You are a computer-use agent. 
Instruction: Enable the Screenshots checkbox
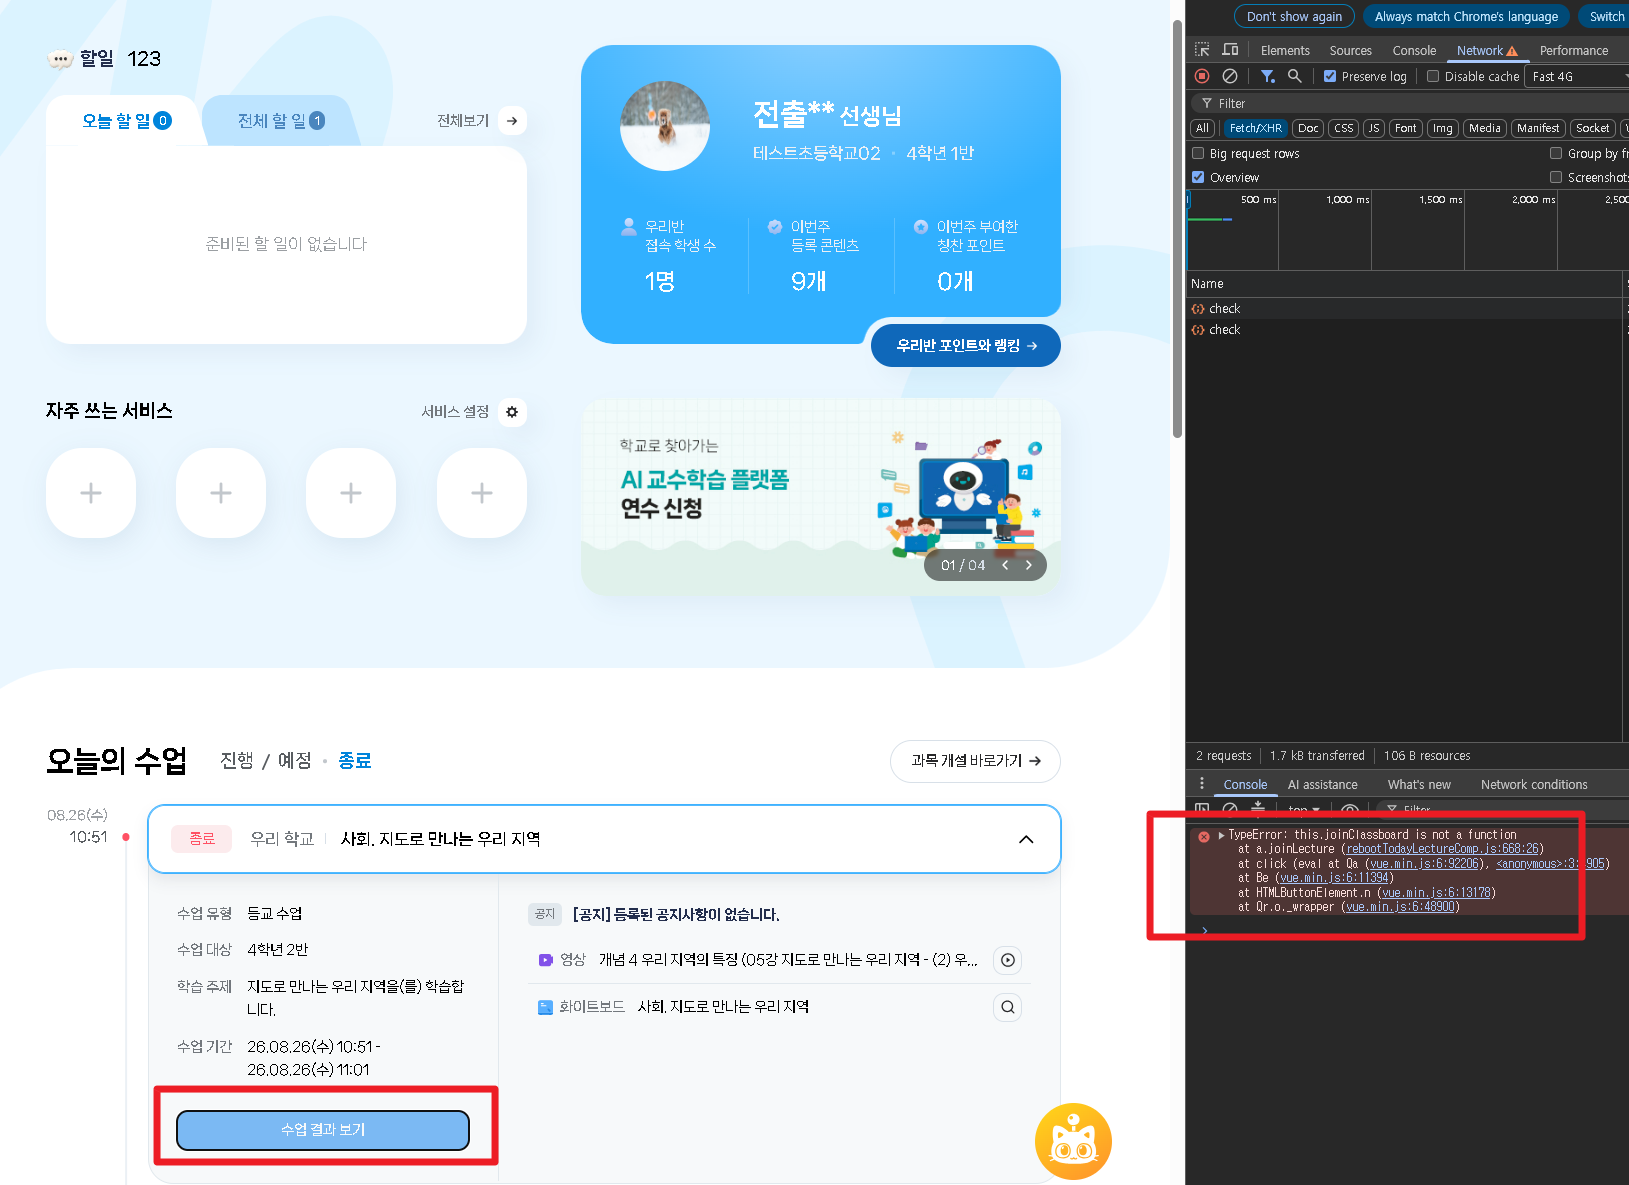coord(1556,177)
